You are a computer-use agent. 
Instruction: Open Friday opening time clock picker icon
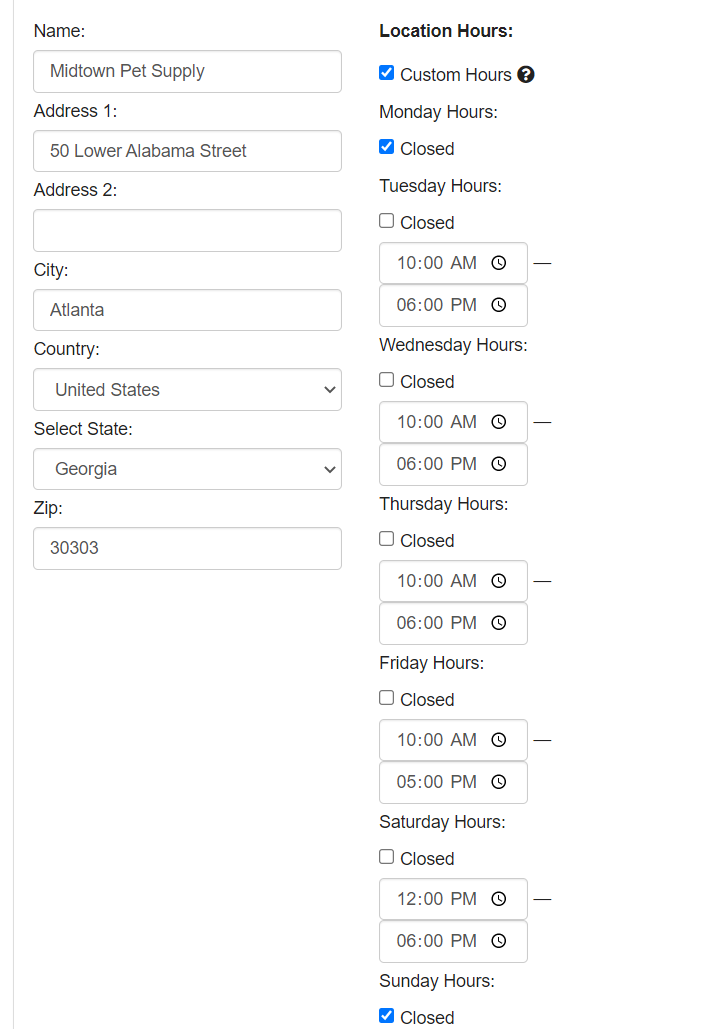click(499, 740)
